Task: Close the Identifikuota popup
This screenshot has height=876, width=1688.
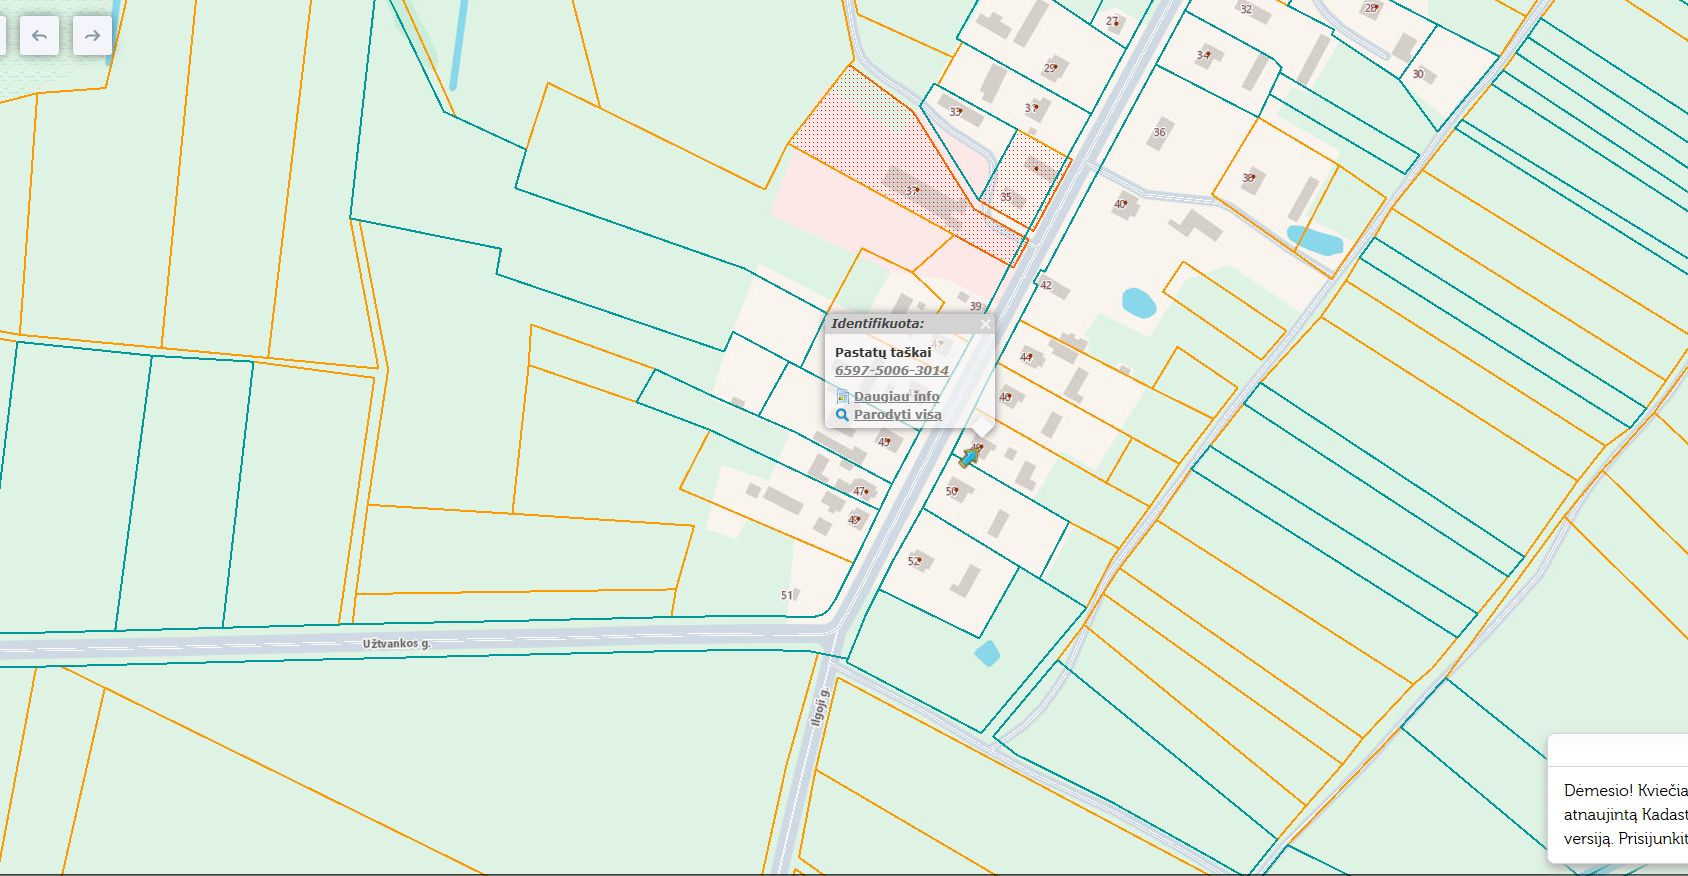Action: (x=985, y=324)
